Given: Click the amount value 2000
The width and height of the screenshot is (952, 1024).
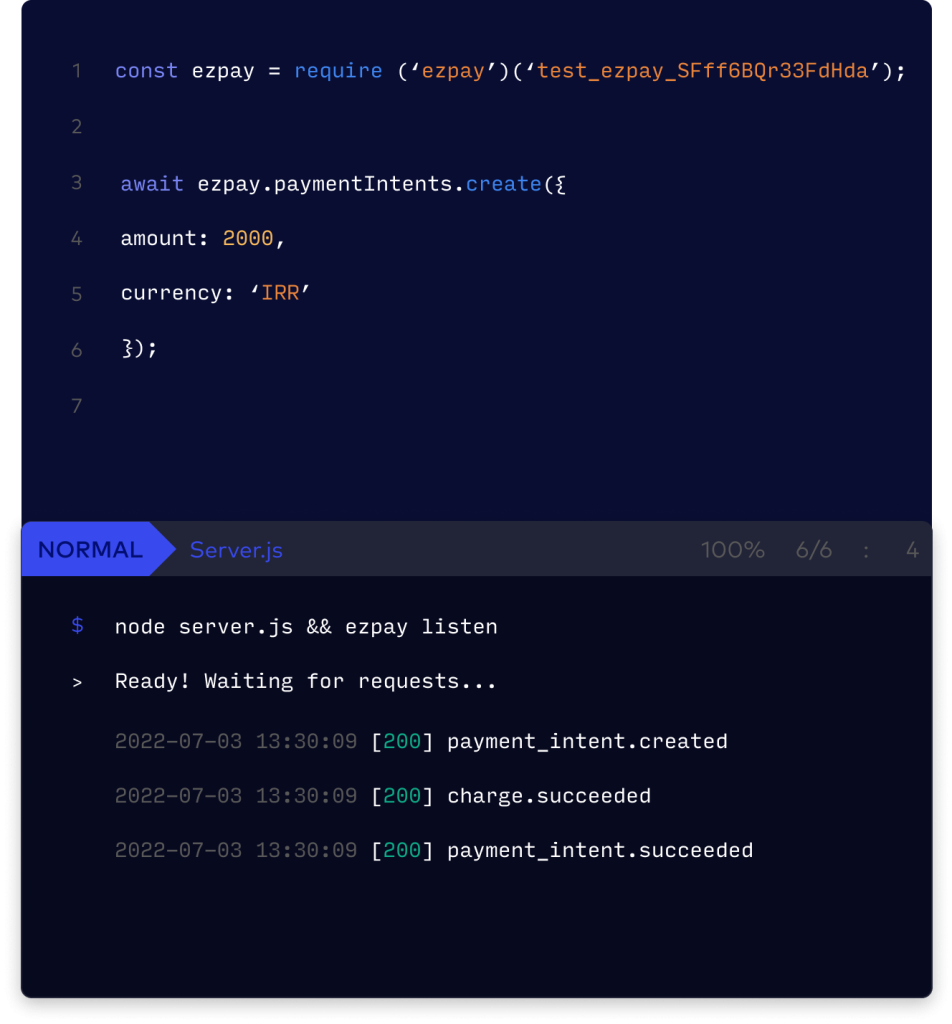Looking at the screenshot, I should pyautogui.click(x=248, y=238).
